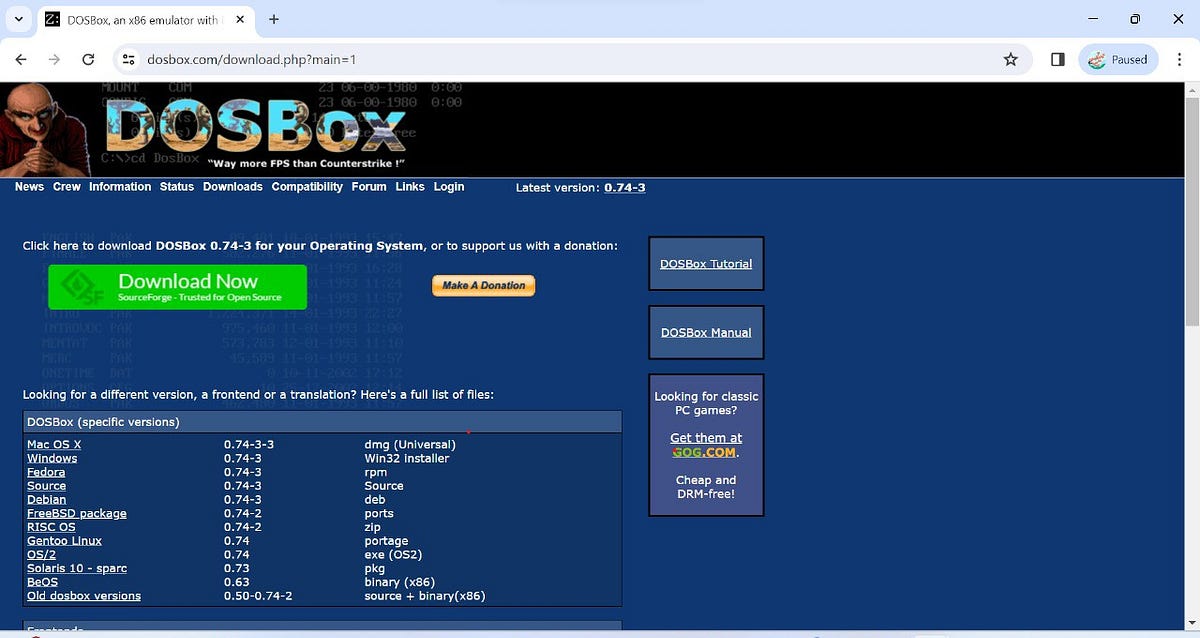Click the Paused sync profile icon
Viewport: 1200px width, 638px height.
(x=1118, y=59)
